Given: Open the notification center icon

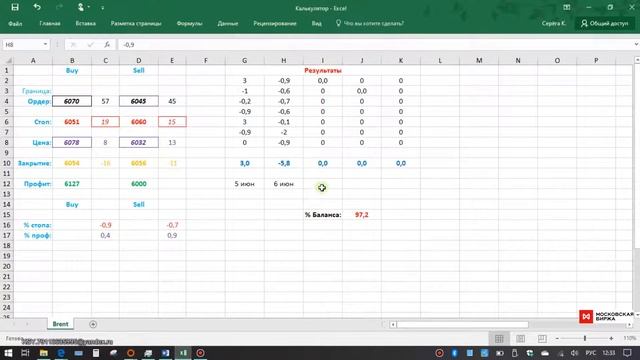Looking at the screenshot, I should click(x=627, y=353).
